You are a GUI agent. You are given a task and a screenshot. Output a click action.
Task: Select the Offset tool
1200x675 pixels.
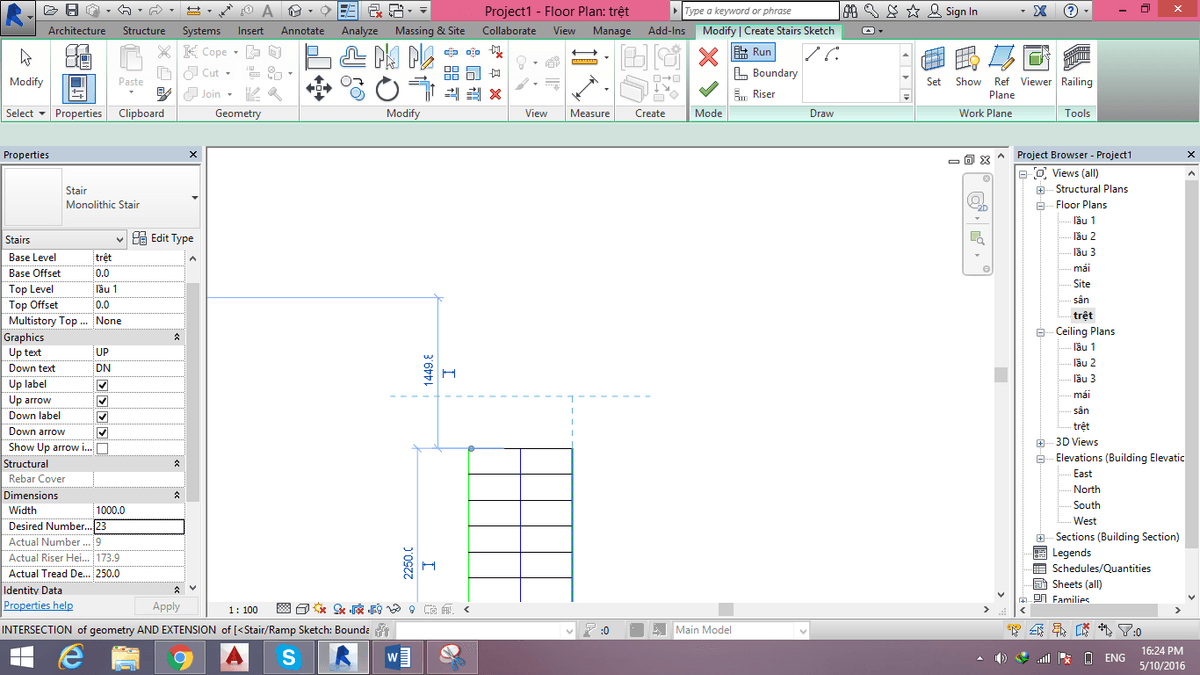click(352, 59)
